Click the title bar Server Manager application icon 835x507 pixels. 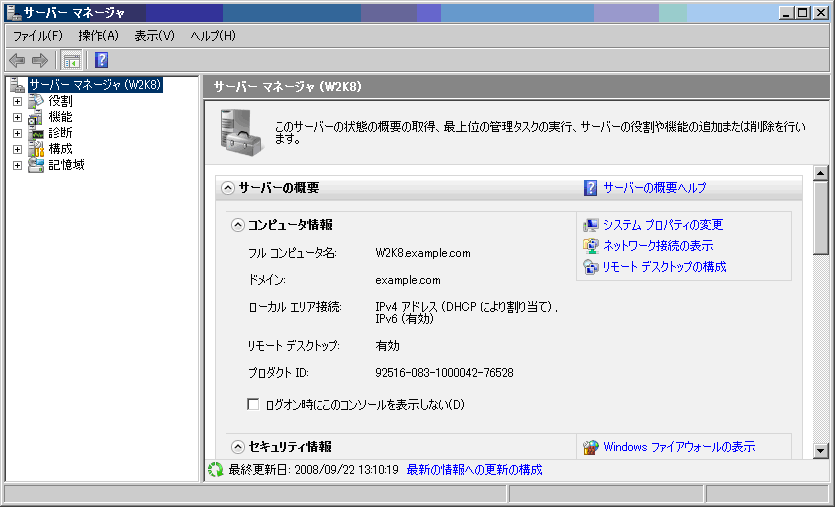(14, 13)
